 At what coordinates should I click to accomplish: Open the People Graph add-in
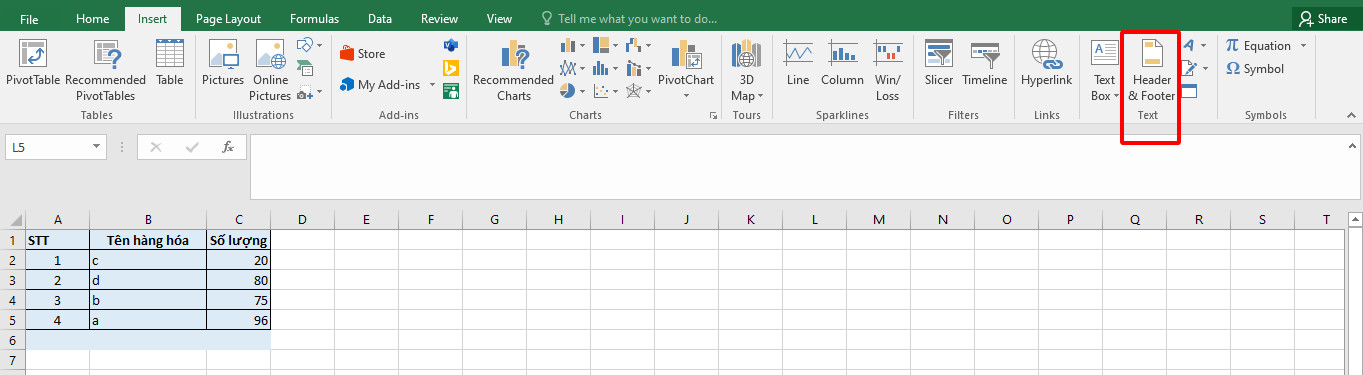coord(451,92)
